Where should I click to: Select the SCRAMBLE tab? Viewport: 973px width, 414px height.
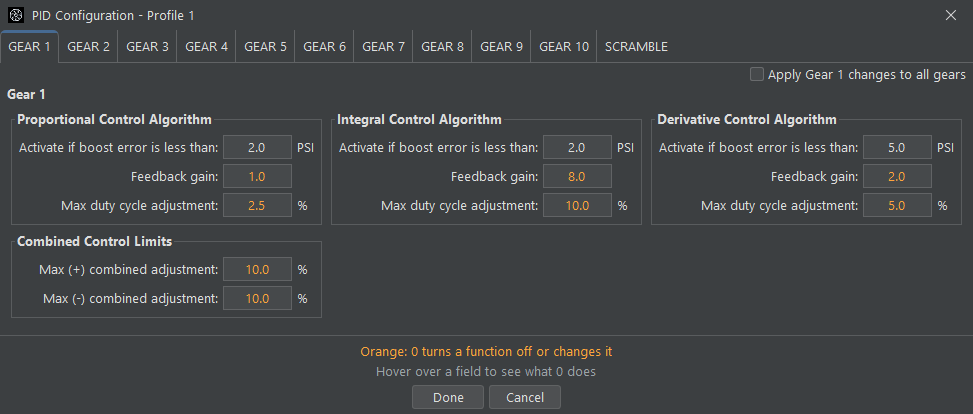[x=636, y=47]
